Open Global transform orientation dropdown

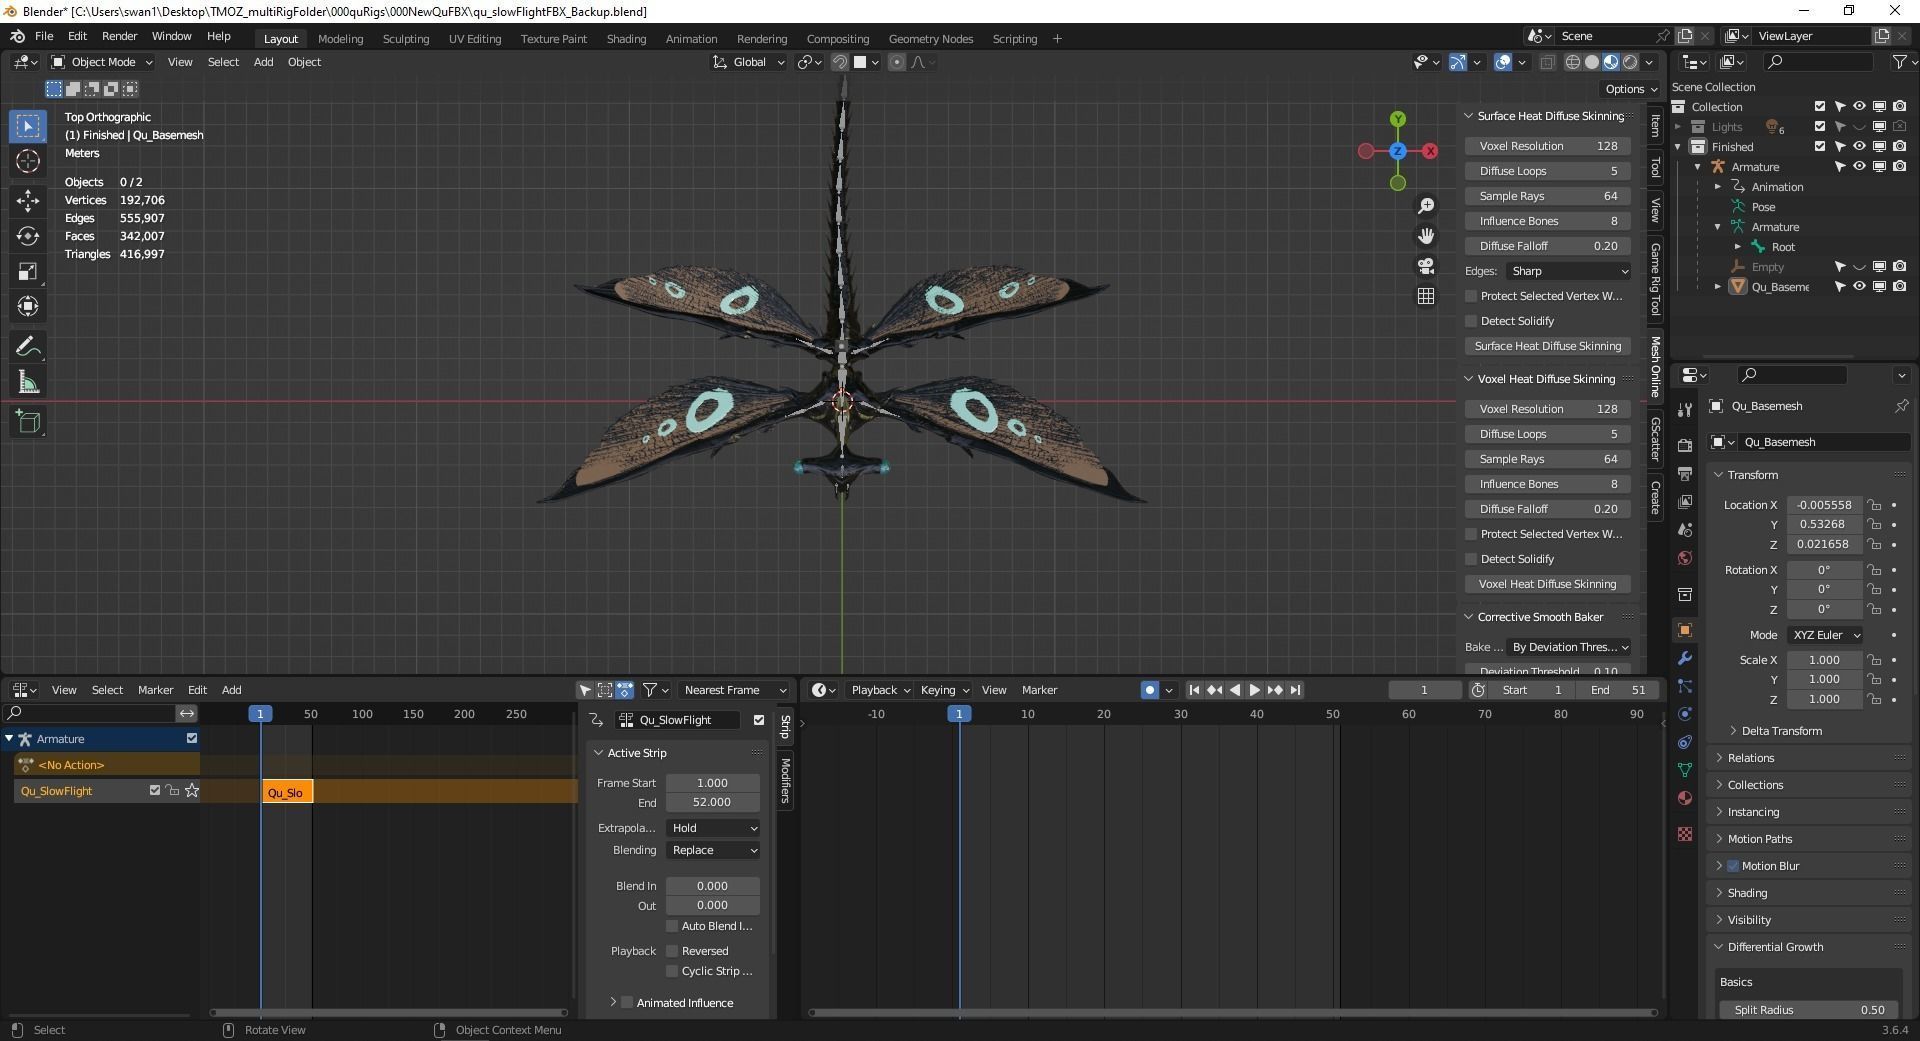pos(749,62)
